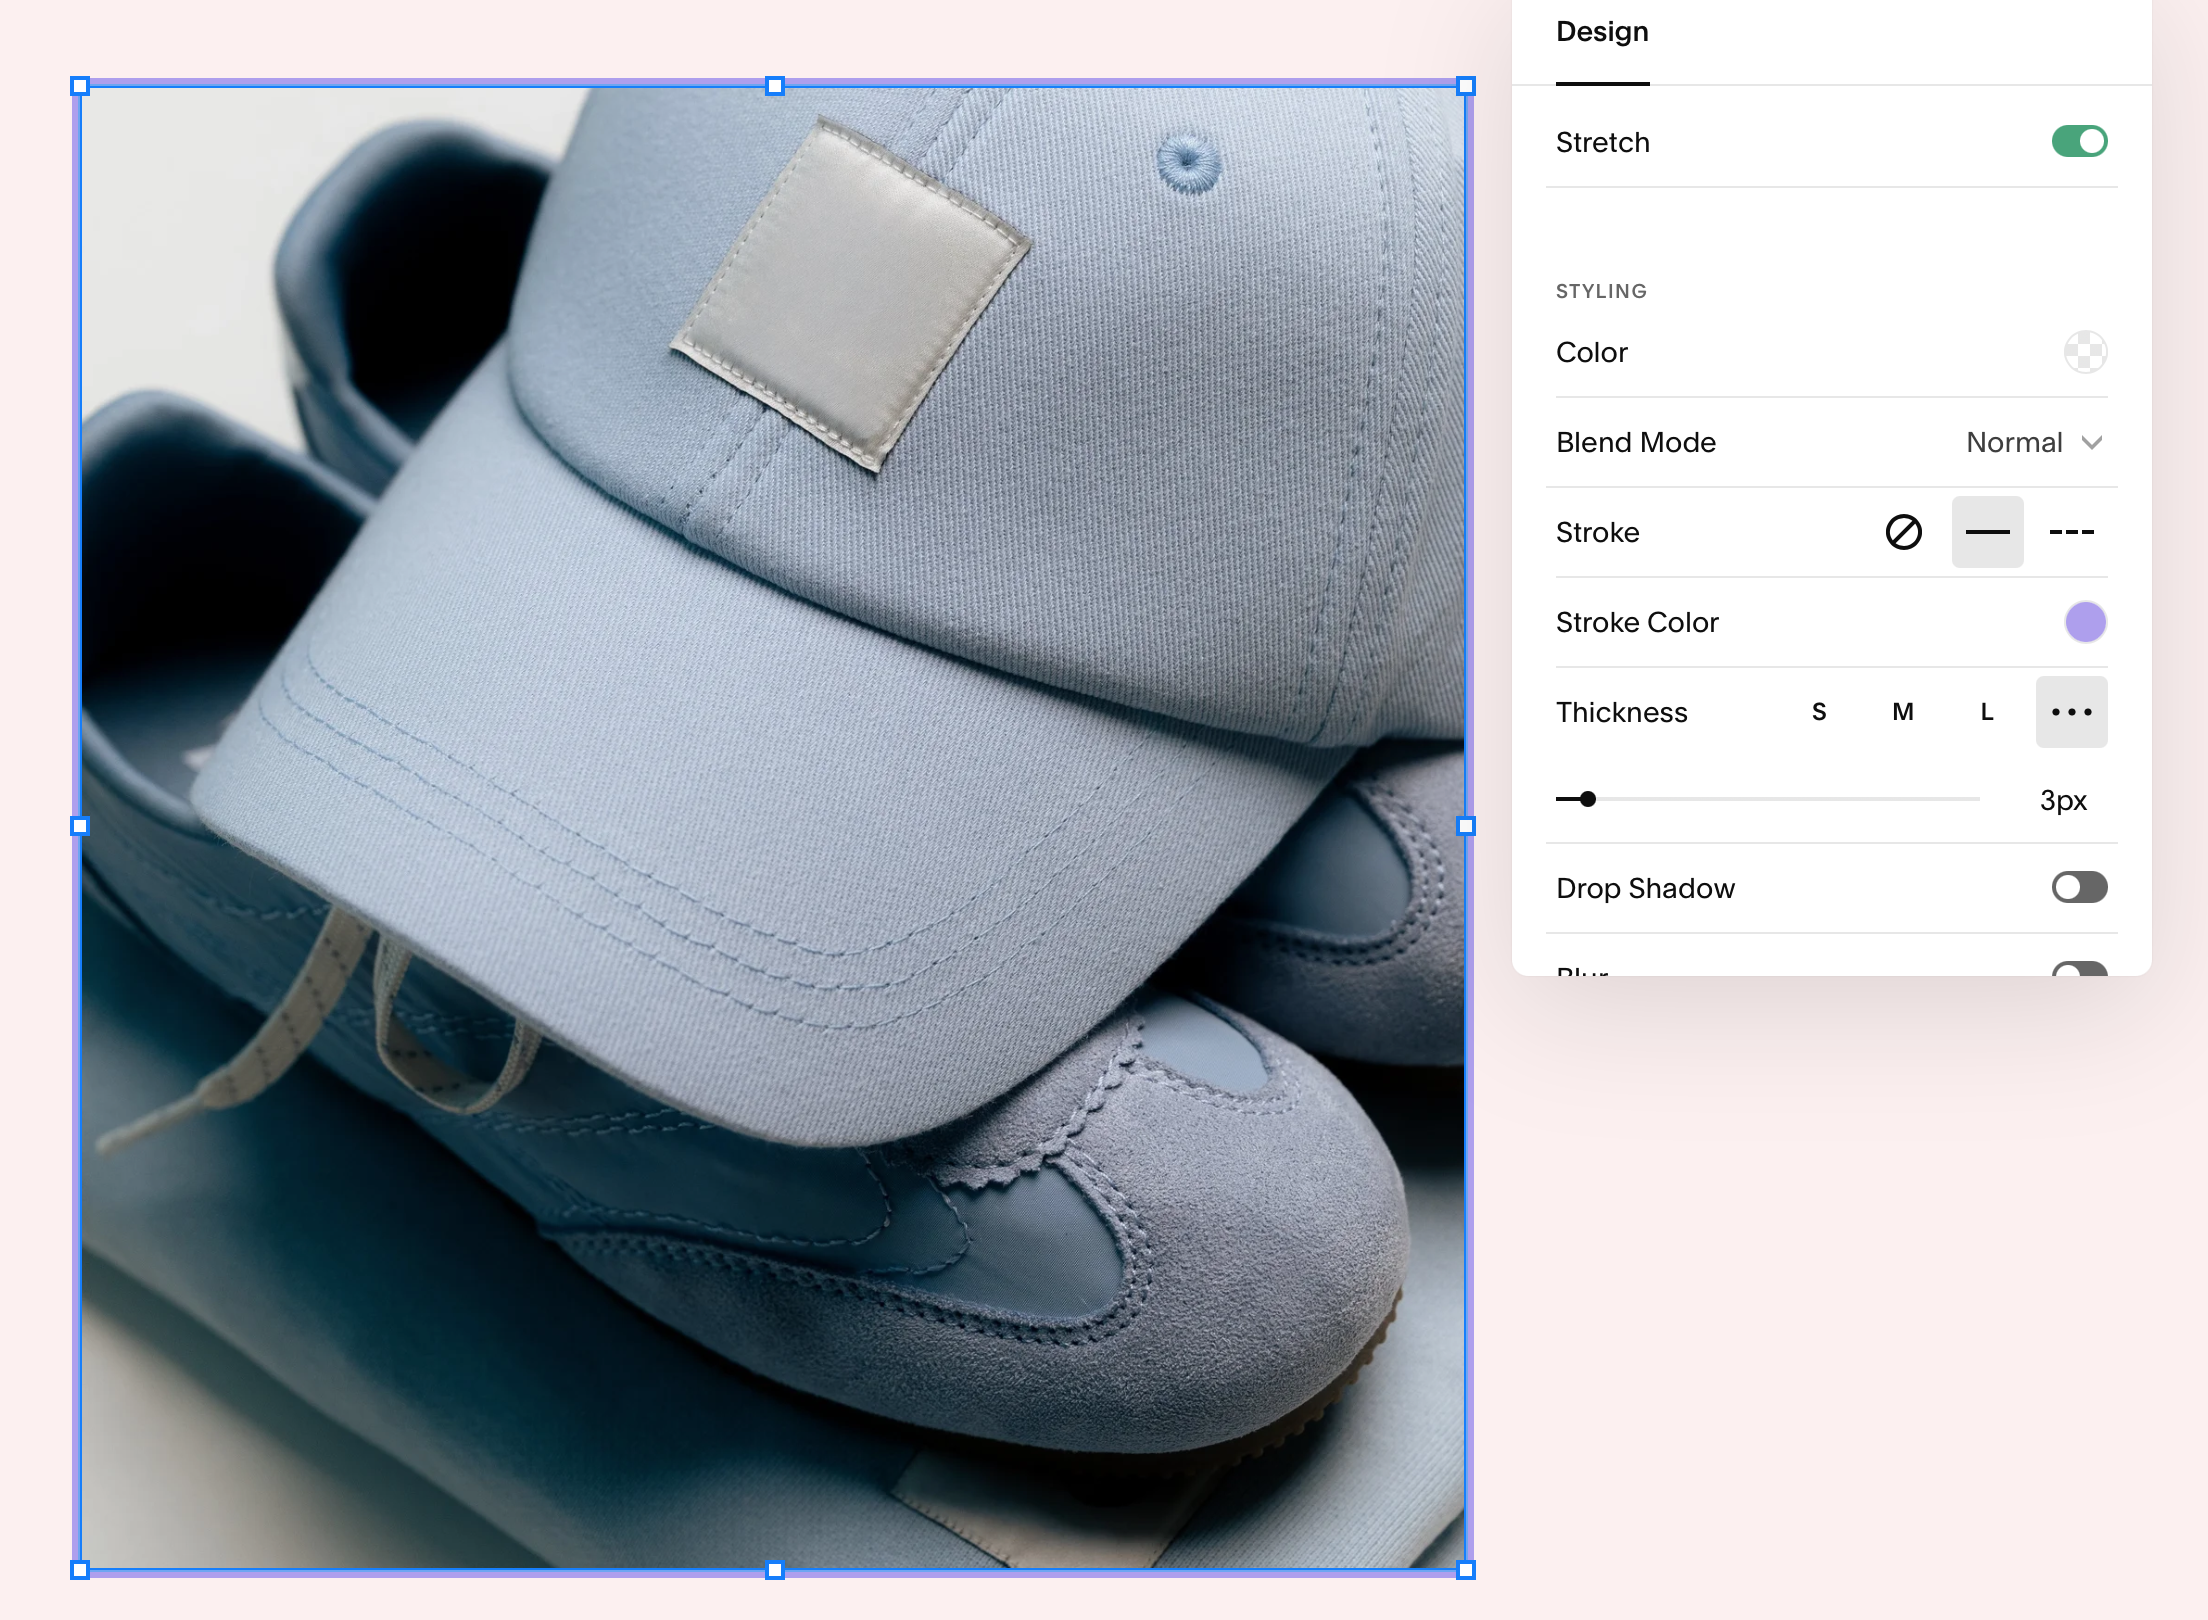Image resolution: width=2208 pixels, height=1620 pixels.
Task: Enable the Drop Shadow toggle
Action: [2079, 888]
